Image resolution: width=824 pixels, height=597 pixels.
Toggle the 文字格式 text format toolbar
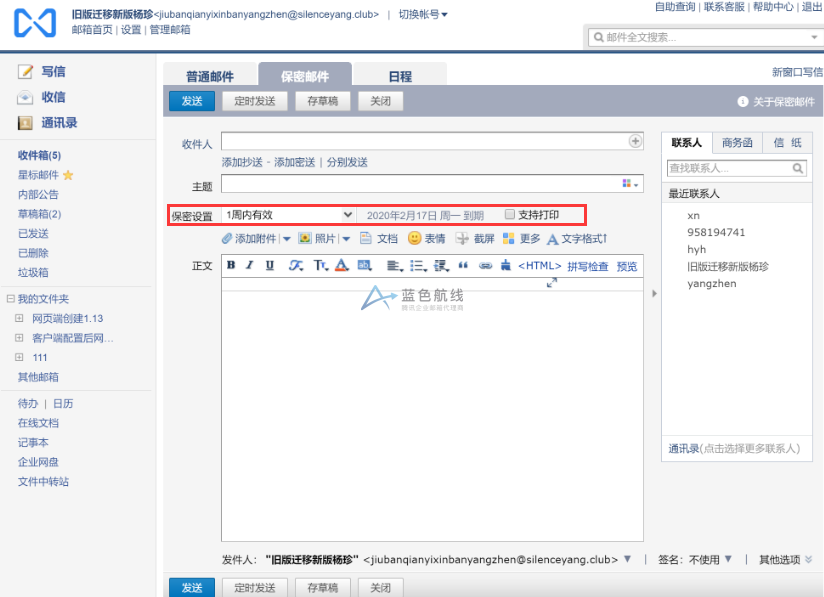coord(577,239)
